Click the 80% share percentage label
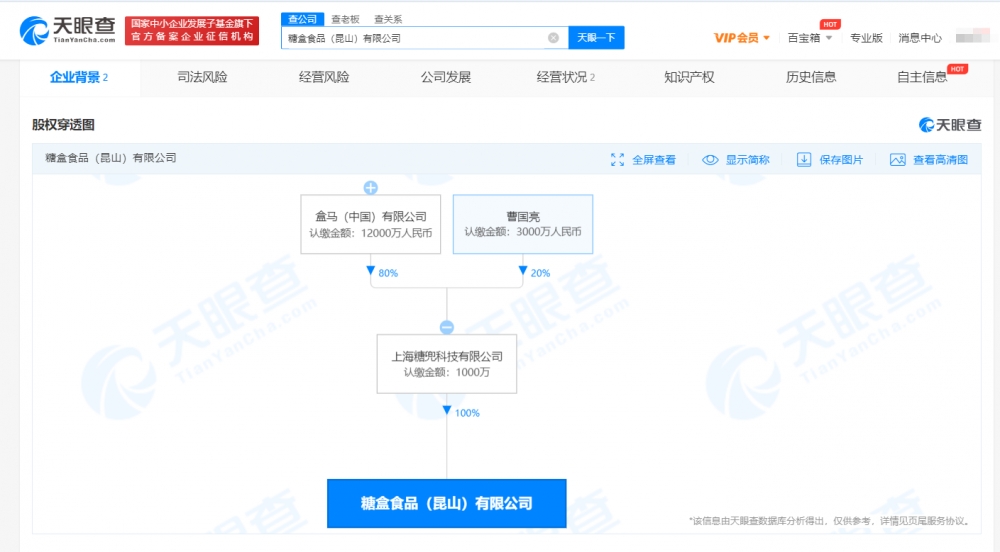Screen dimensions: 1000x552 pyautogui.click(x=388, y=273)
